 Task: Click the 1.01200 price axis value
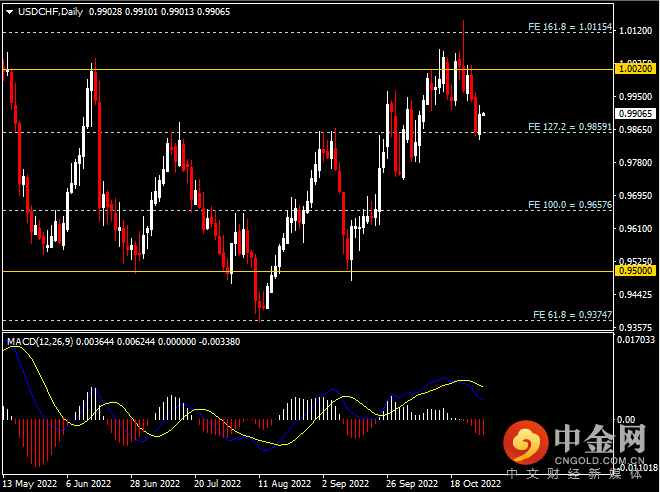[636, 31]
